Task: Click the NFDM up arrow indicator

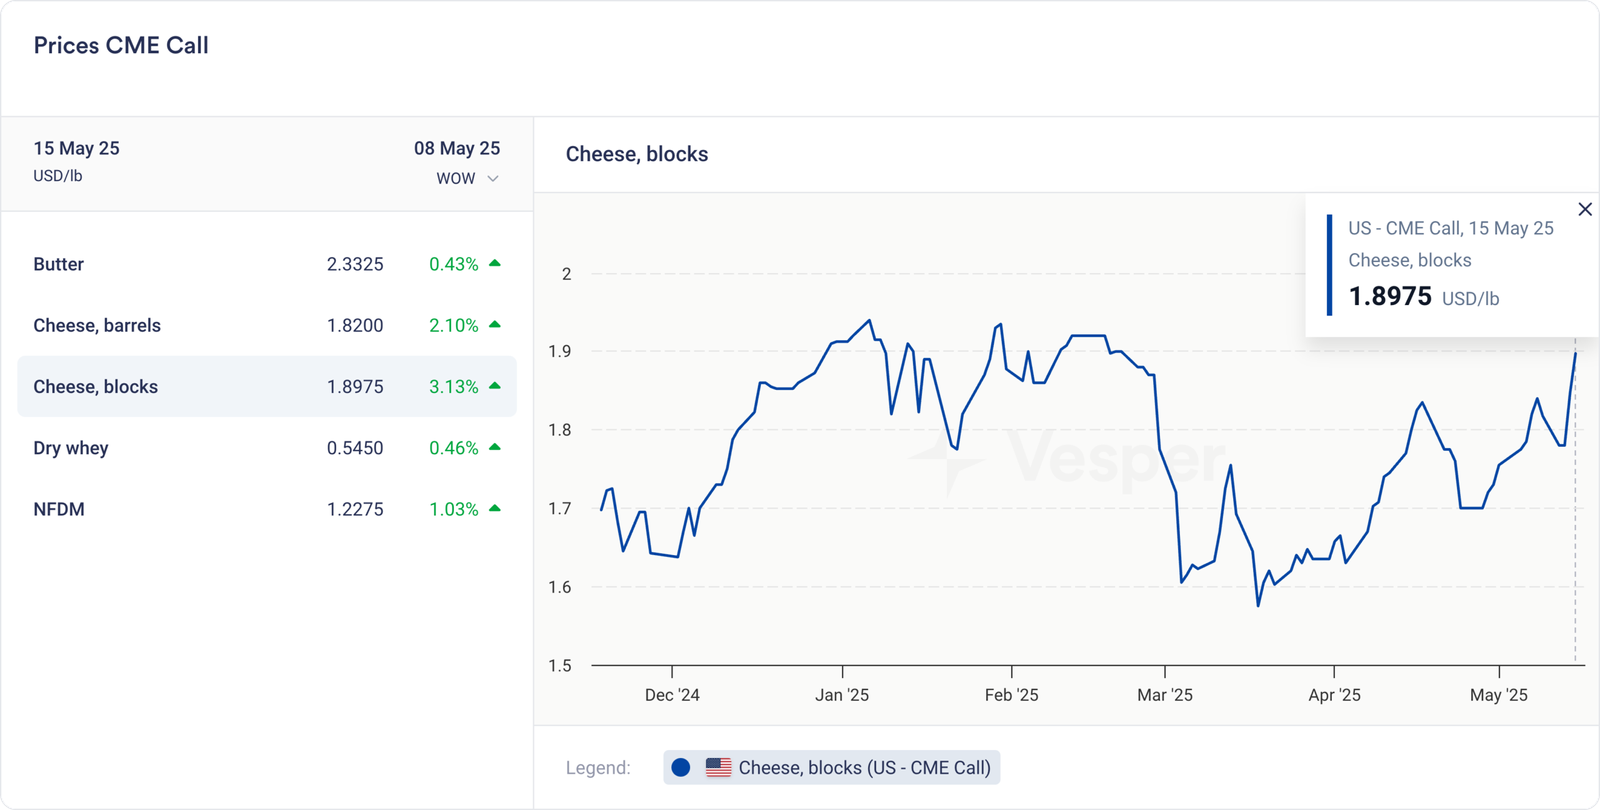Action: point(495,509)
